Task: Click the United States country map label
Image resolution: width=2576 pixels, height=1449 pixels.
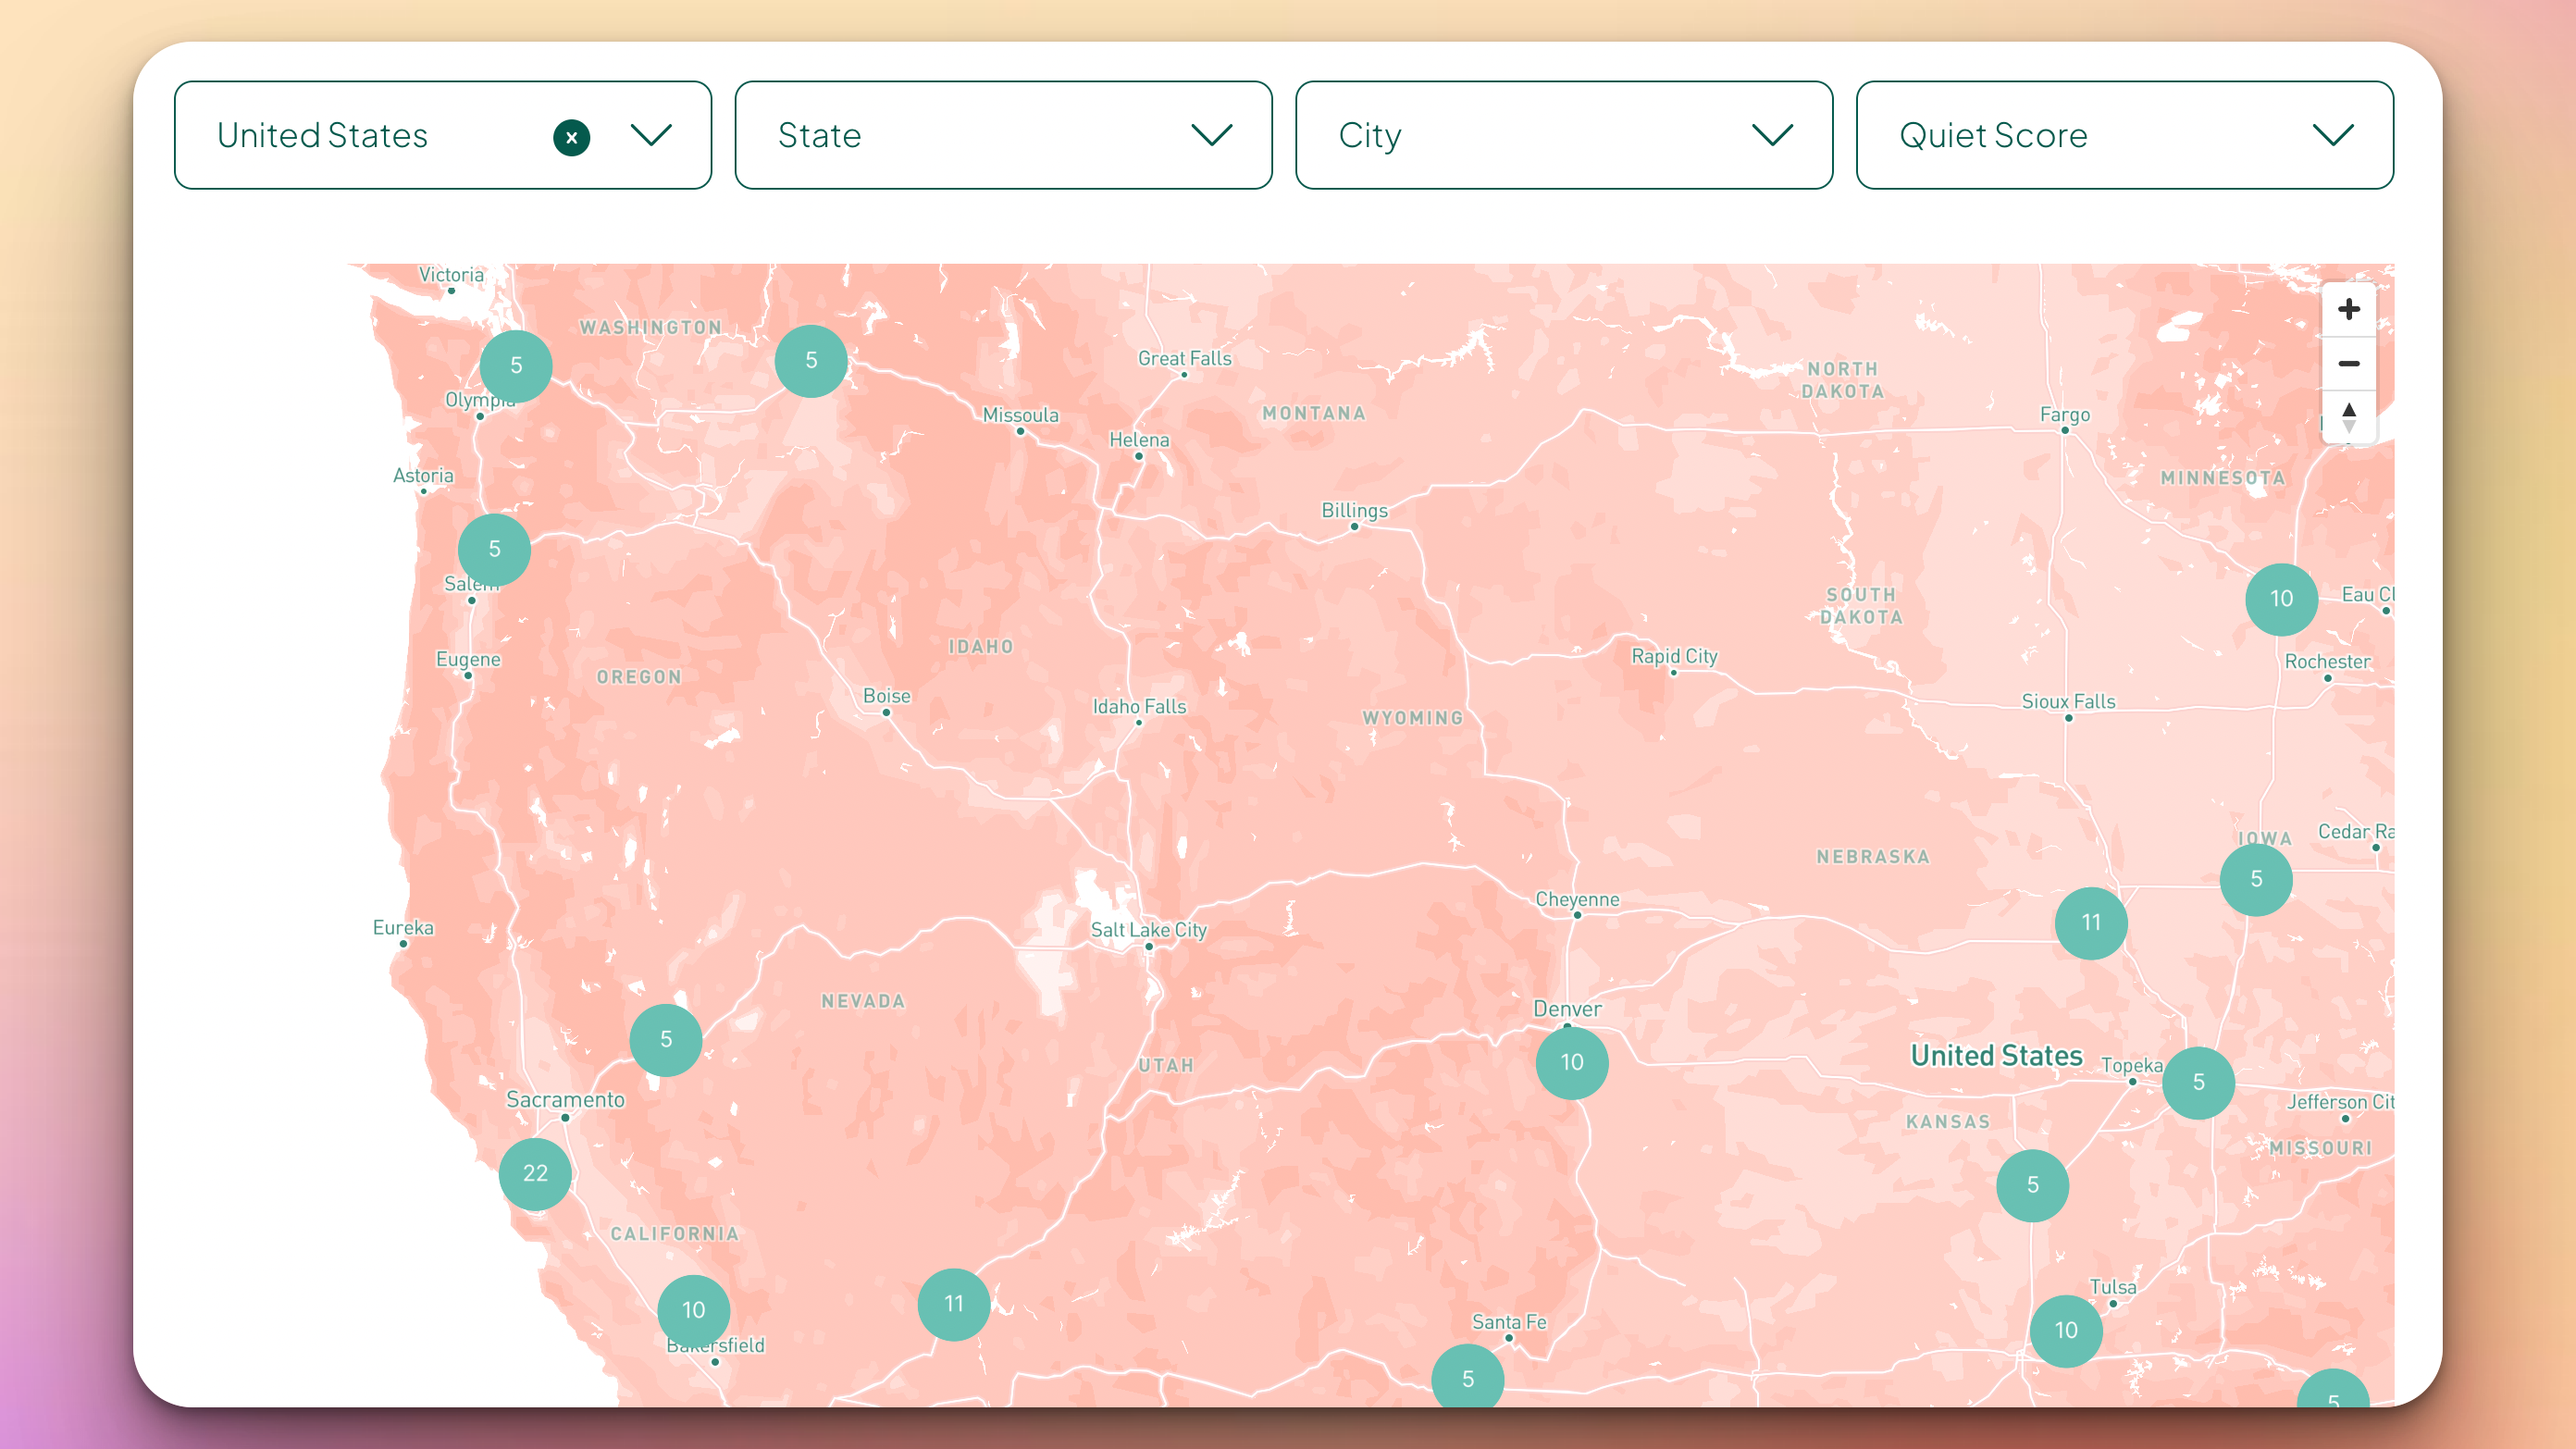Action: [x=1996, y=1055]
